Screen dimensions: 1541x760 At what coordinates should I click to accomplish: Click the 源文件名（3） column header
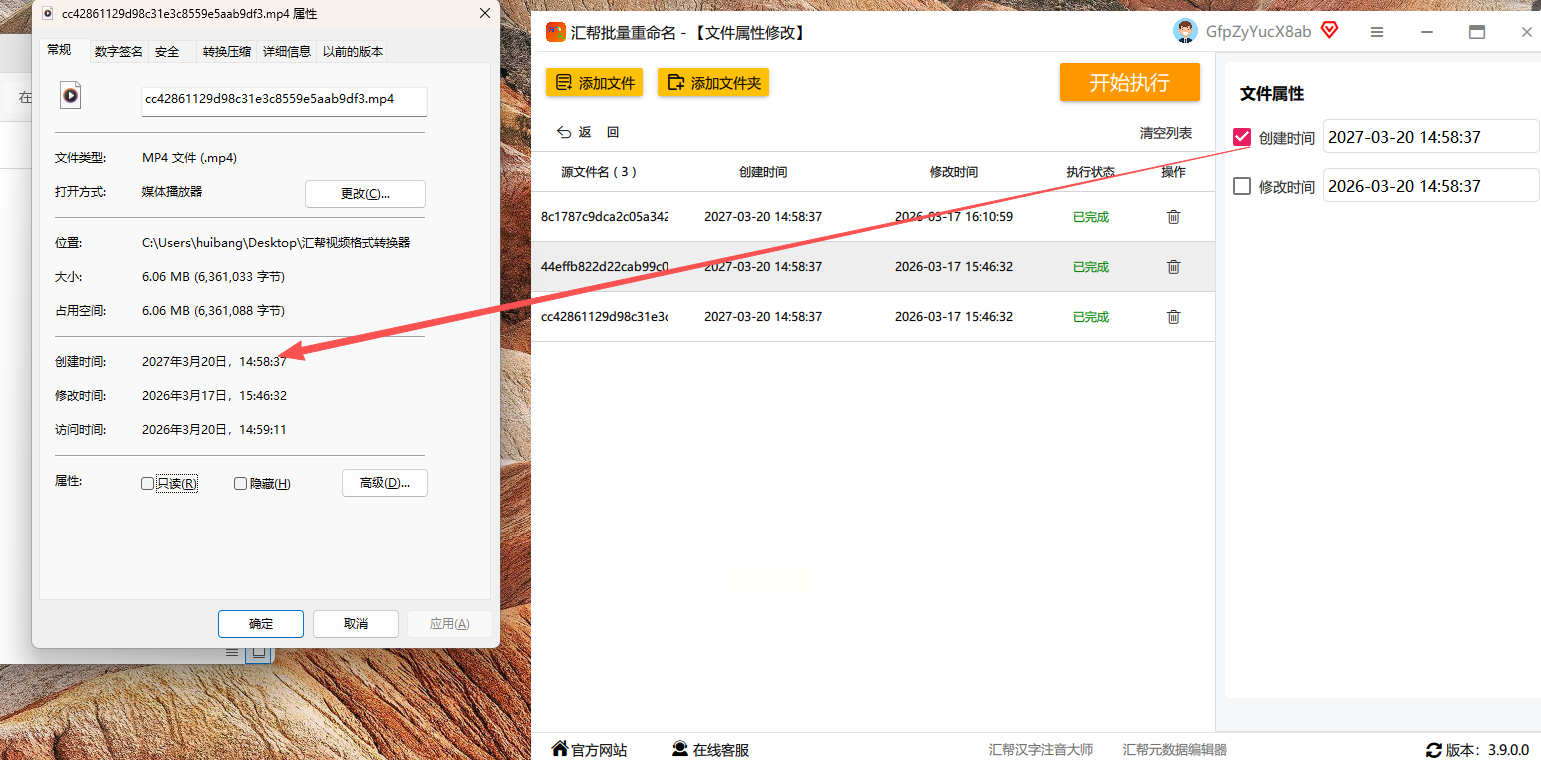click(599, 172)
